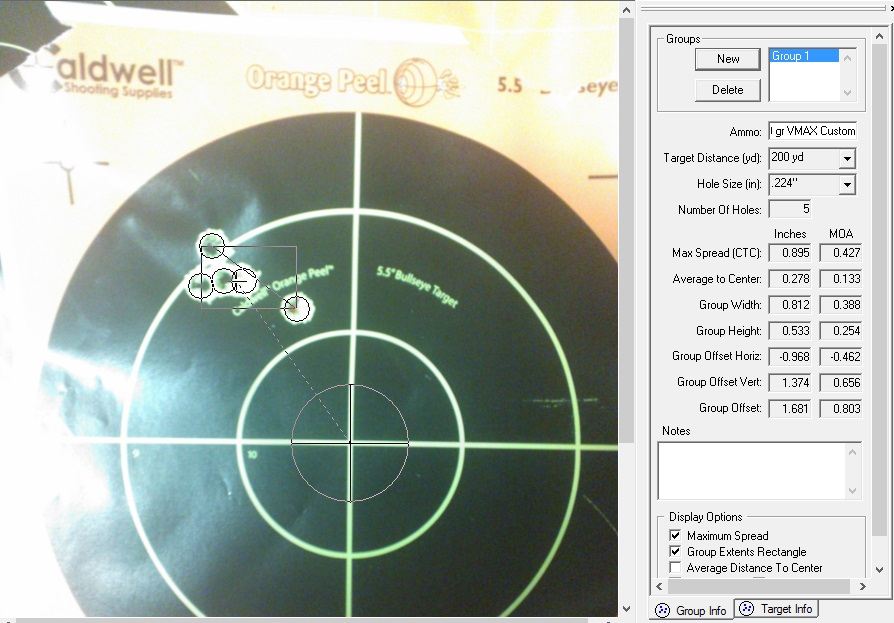The height and width of the screenshot is (623, 894).
Task: Switch to the Target Info tab
Action: tap(777, 609)
